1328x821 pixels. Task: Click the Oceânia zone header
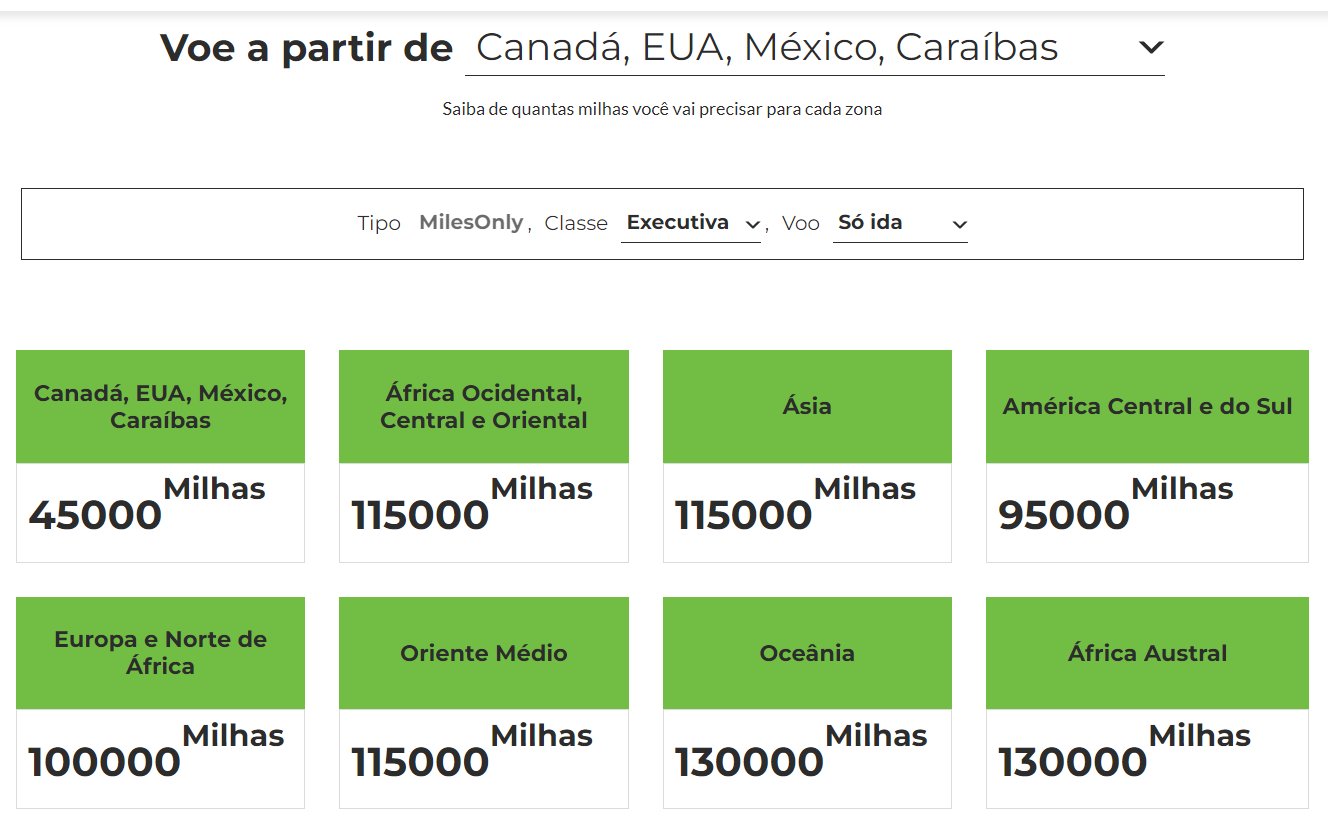pos(807,653)
